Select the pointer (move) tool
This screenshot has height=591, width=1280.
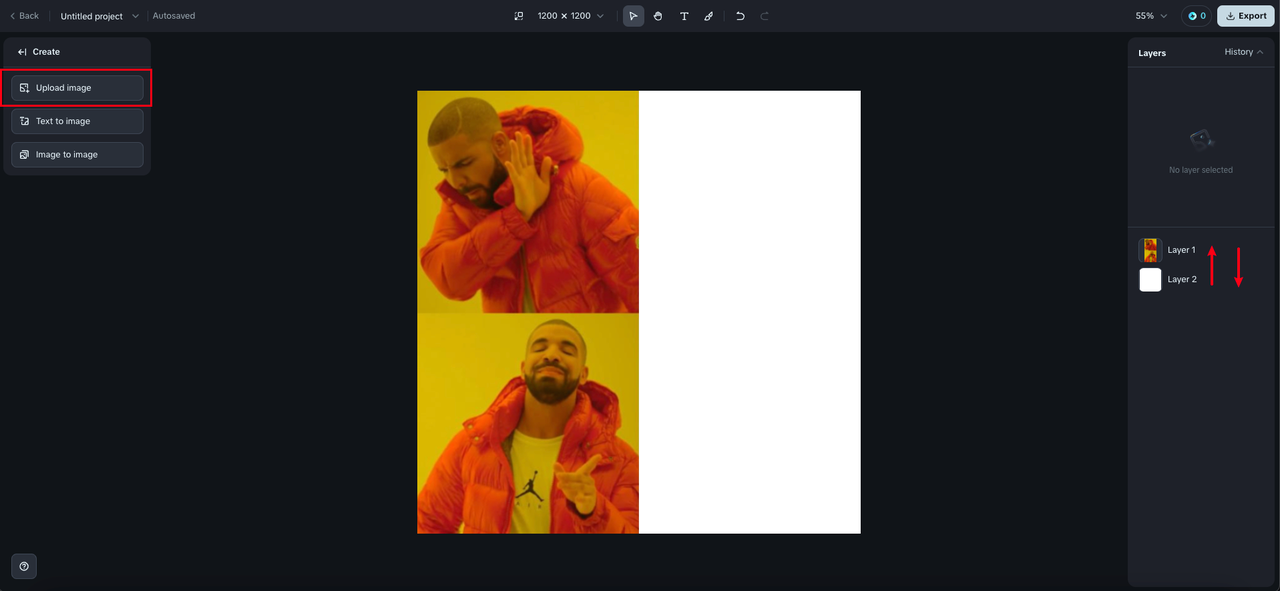tap(633, 16)
